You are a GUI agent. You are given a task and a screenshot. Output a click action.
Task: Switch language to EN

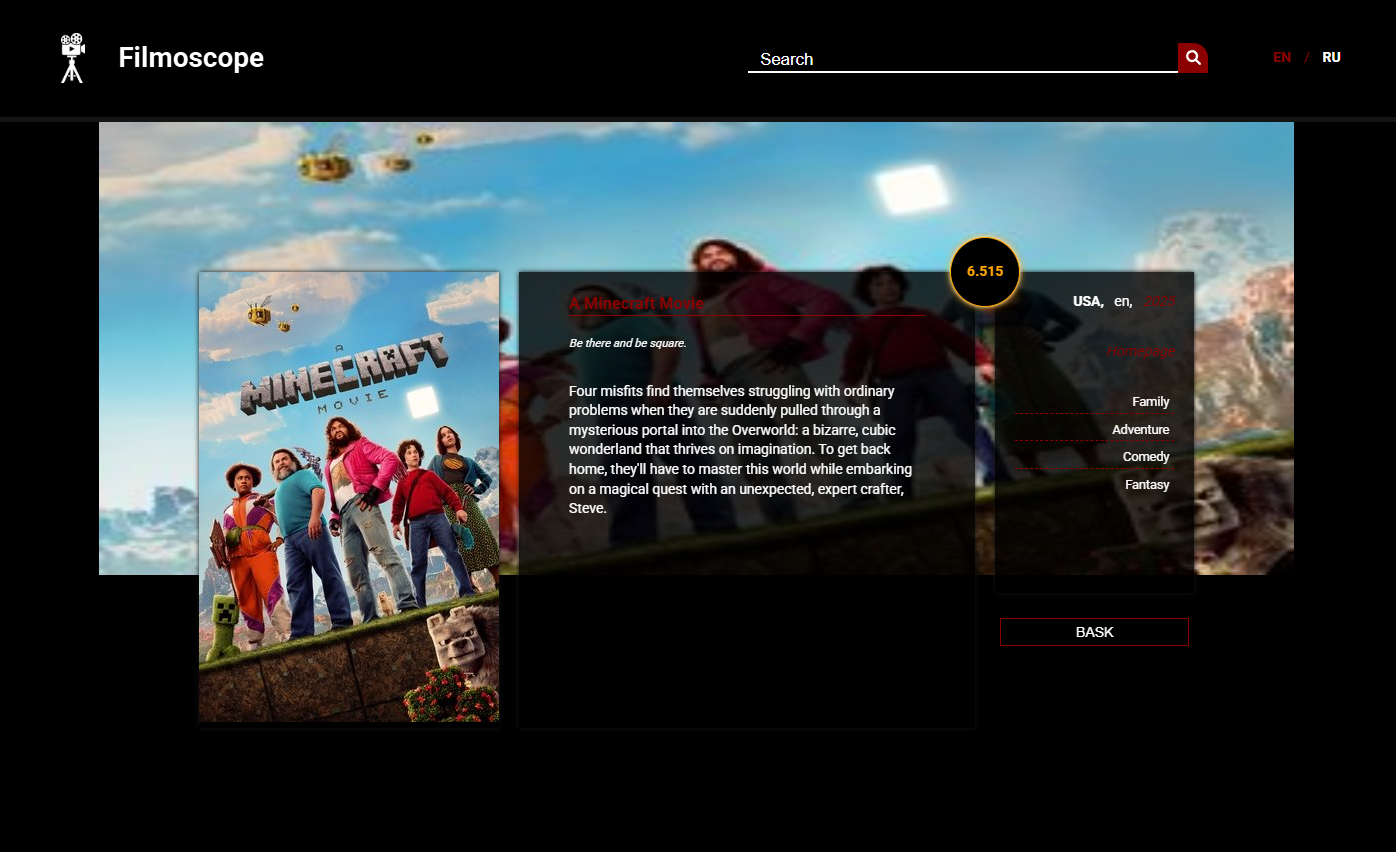click(x=1282, y=57)
